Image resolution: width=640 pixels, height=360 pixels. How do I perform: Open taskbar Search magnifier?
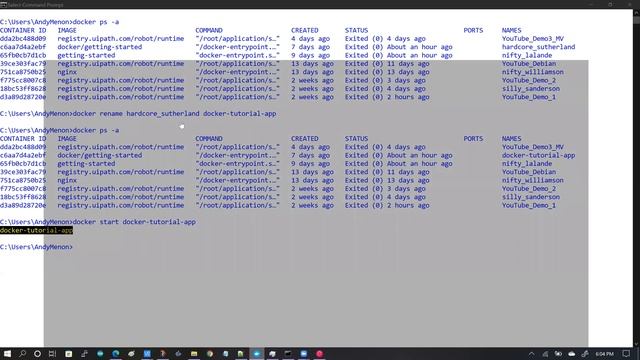pyautogui.click(x=22, y=353)
